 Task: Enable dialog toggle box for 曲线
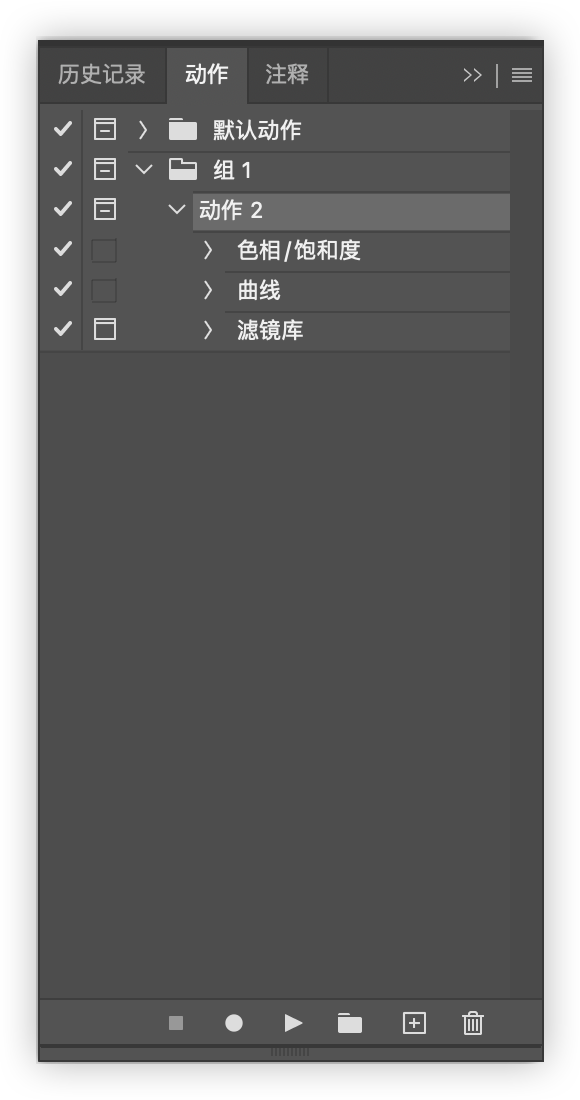click(104, 290)
